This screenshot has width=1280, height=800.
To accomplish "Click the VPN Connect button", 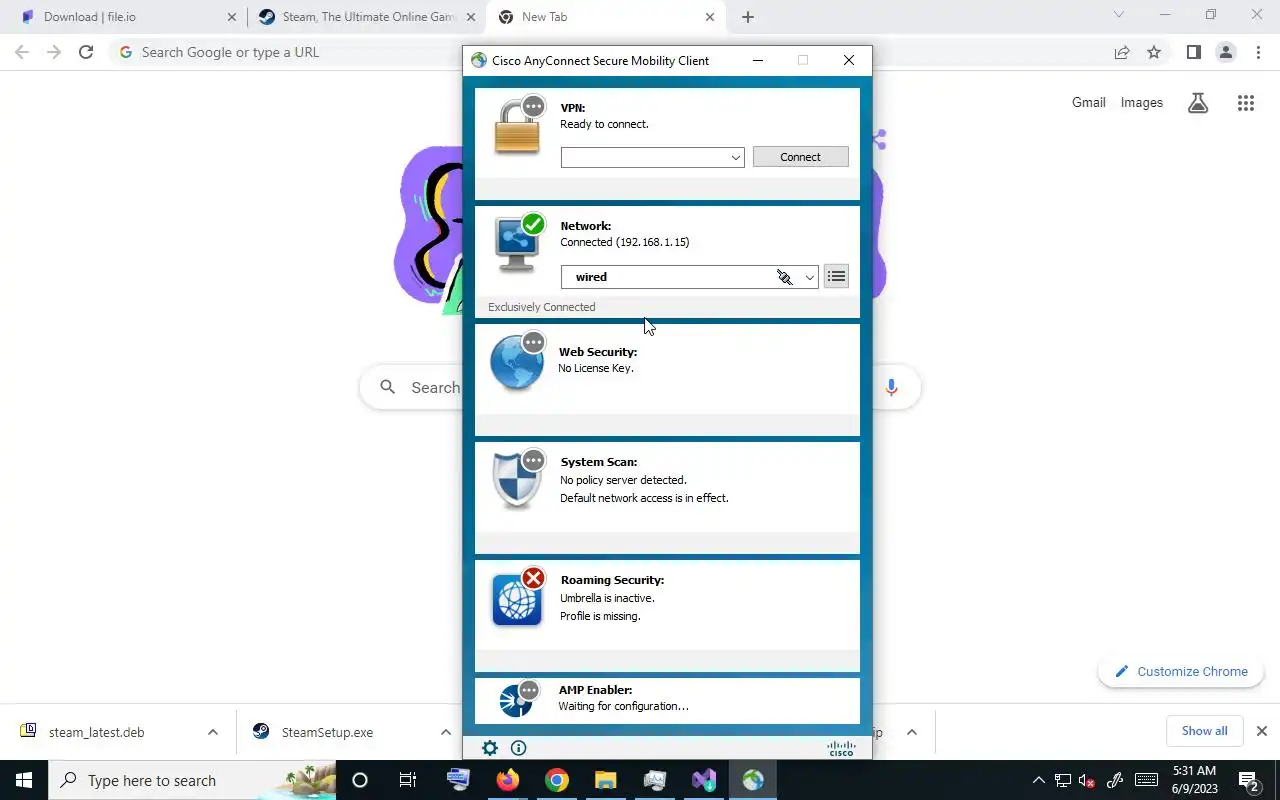I will [x=800, y=157].
